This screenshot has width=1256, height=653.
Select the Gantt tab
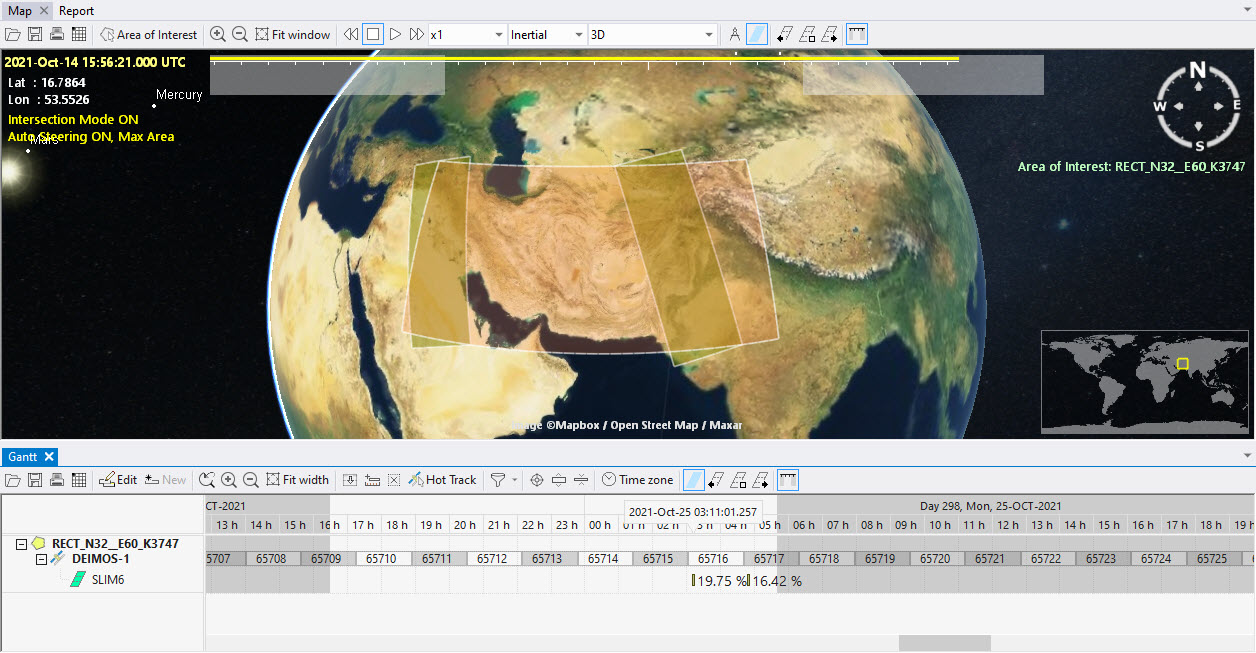[x=22, y=457]
